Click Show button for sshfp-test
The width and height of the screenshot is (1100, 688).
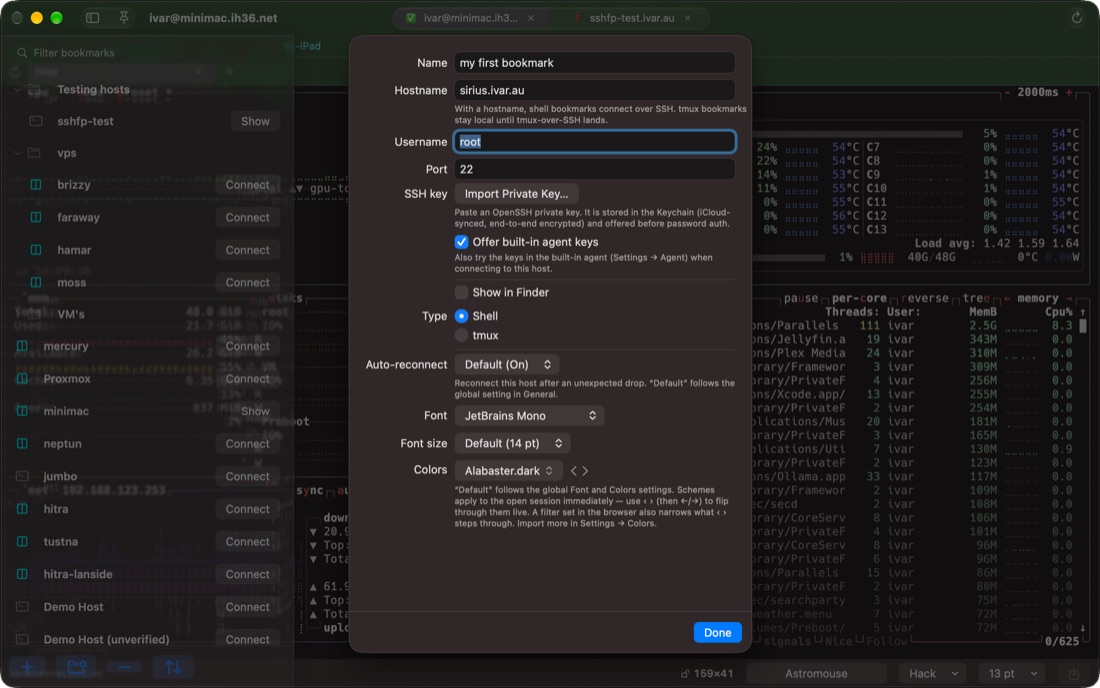255,121
